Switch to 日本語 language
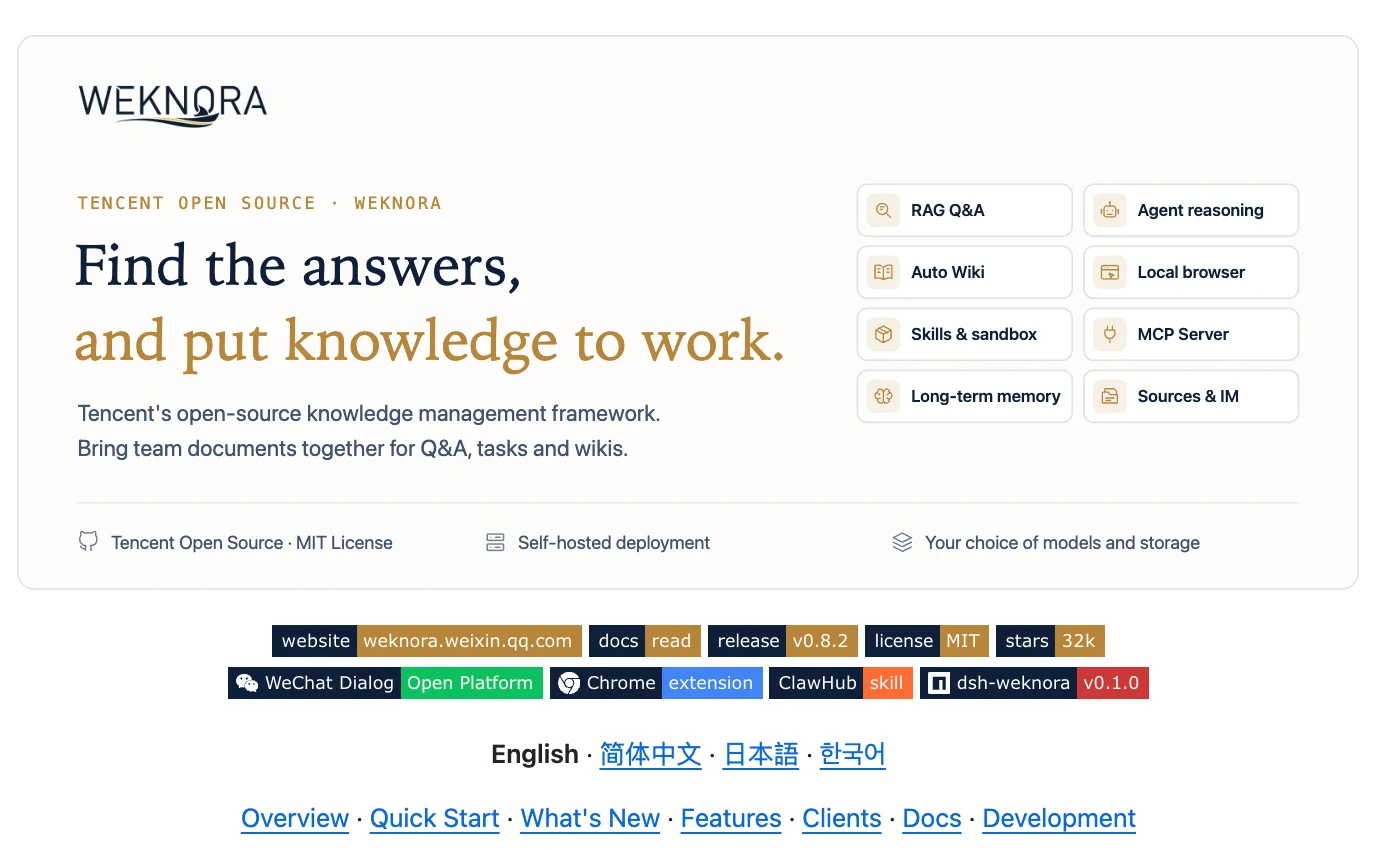The width and height of the screenshot is (1396, 850). 761,754
